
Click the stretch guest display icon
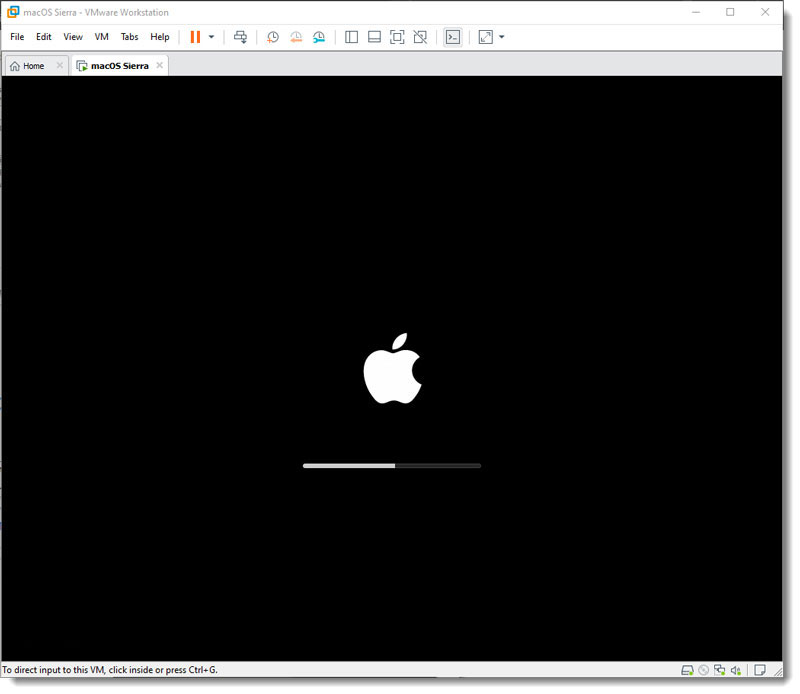tap(486, 37)
